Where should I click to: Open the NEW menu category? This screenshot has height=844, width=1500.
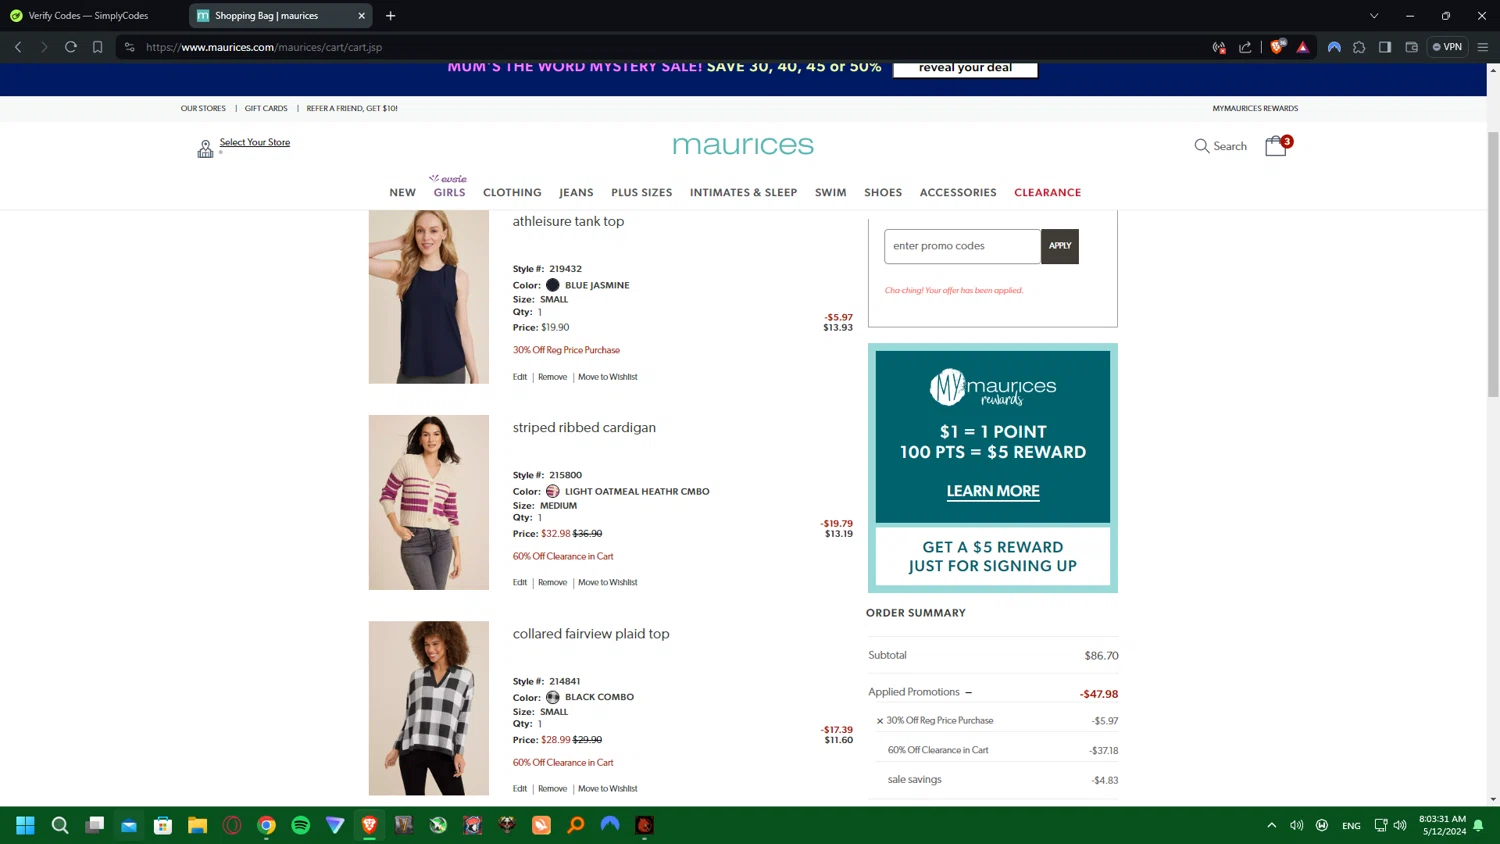403,192
